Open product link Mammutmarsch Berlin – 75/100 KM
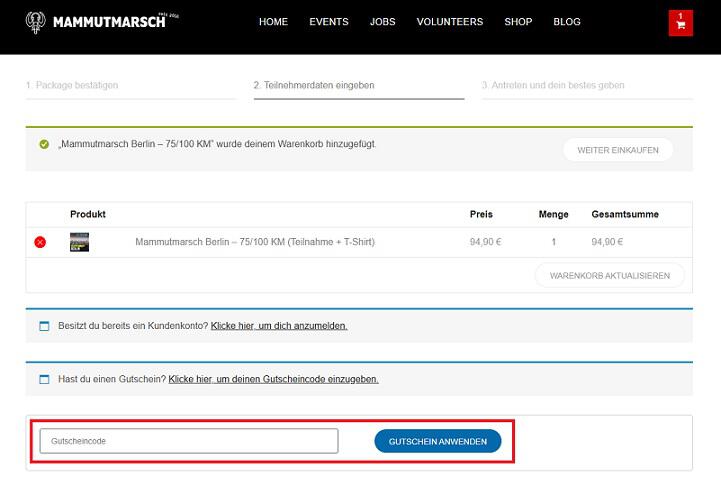The image size is (721, 495). [x=255, y=242]
